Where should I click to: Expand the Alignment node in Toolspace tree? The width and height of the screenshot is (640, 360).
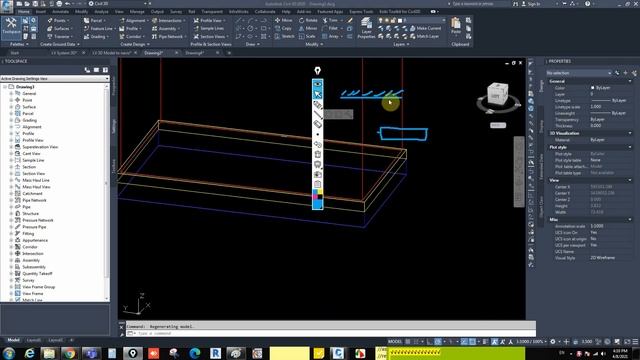point(11,127)
